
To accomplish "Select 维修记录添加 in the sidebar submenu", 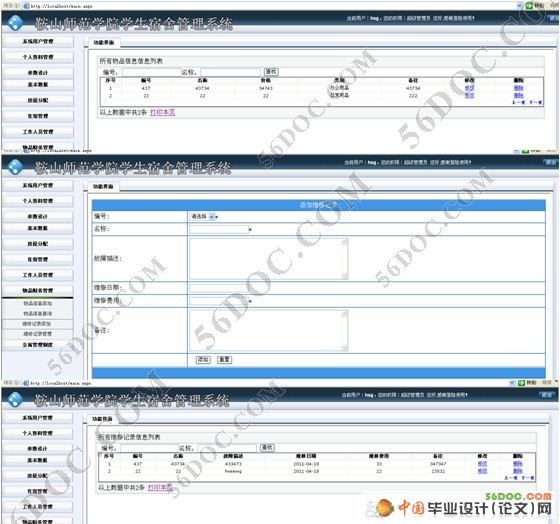I will [38, 324].
